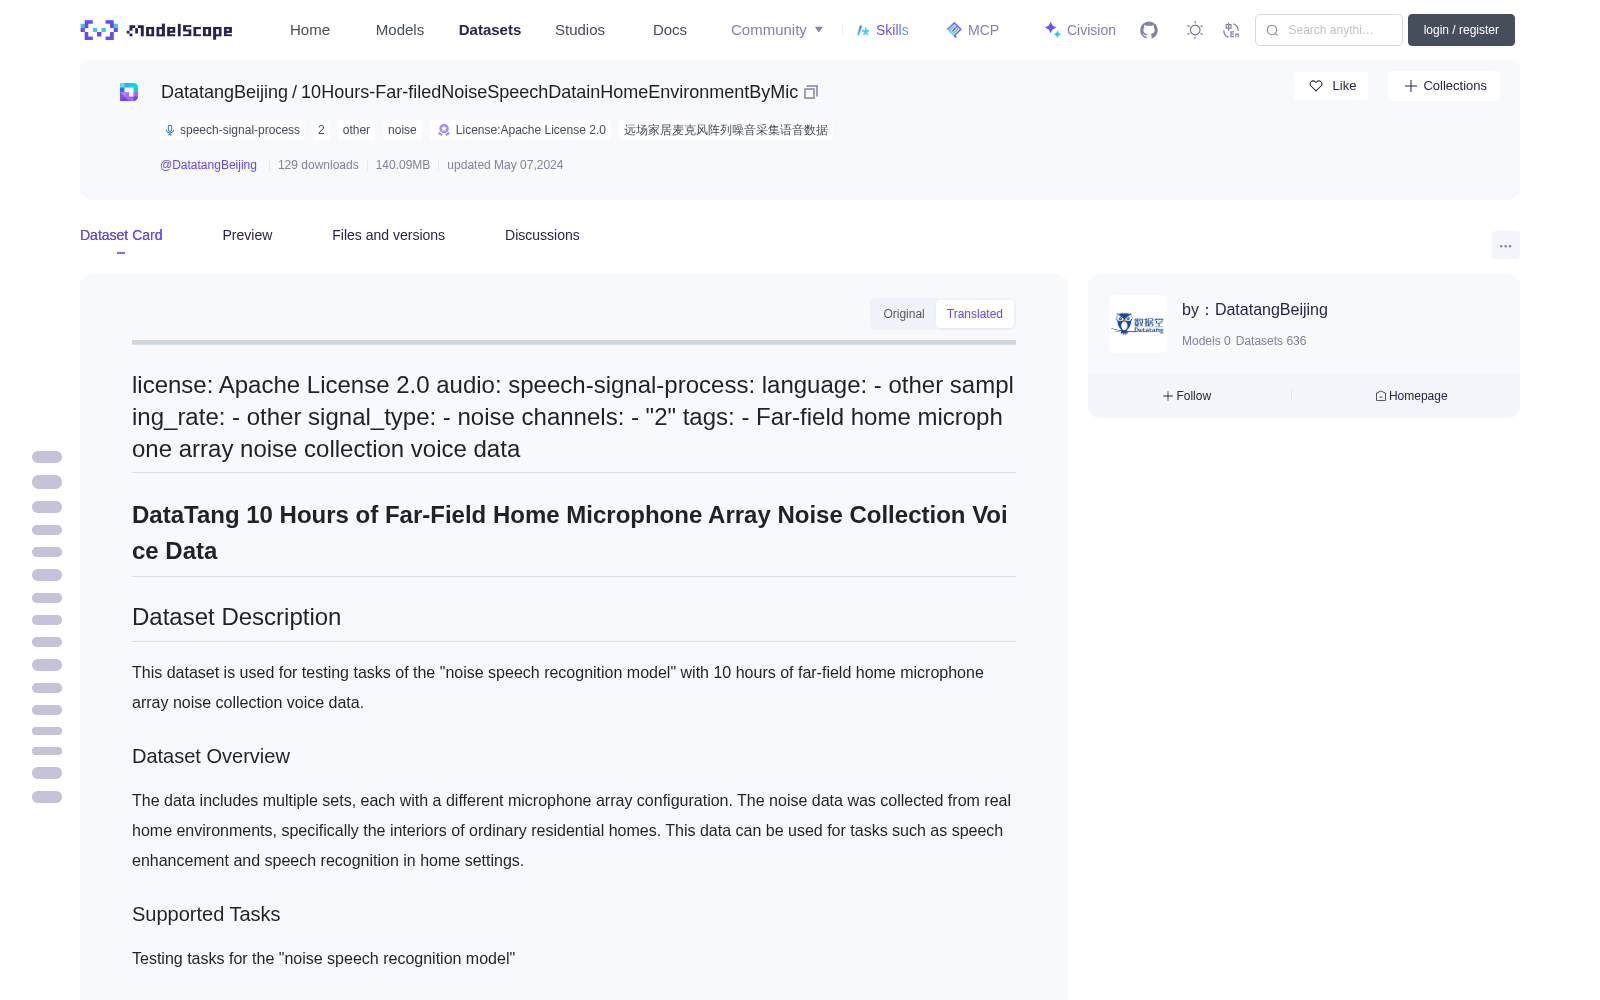Click the 'other' tag

point(356,130)
